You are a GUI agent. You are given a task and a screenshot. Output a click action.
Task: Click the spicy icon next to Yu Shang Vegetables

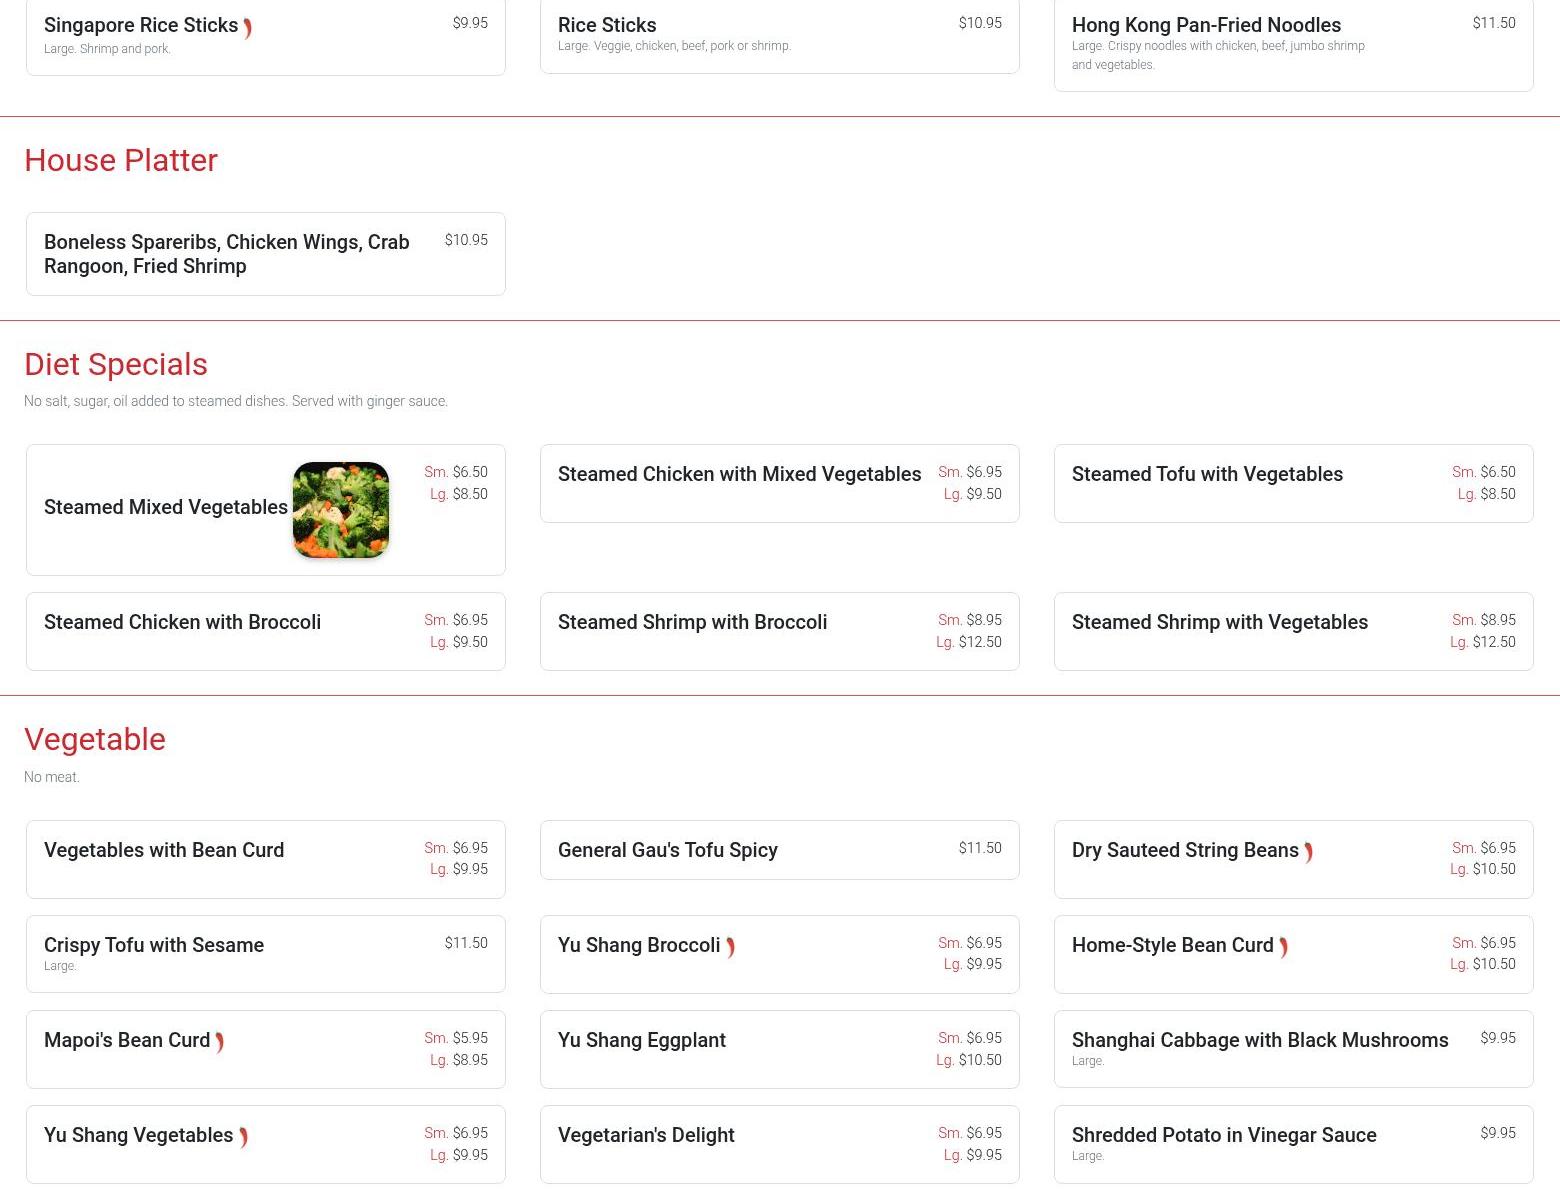click(243, 1137)
